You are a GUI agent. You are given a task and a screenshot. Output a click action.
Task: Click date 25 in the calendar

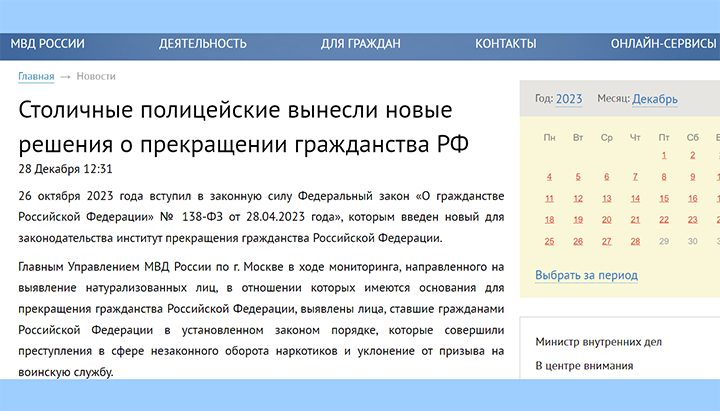(x=549, y=241)
